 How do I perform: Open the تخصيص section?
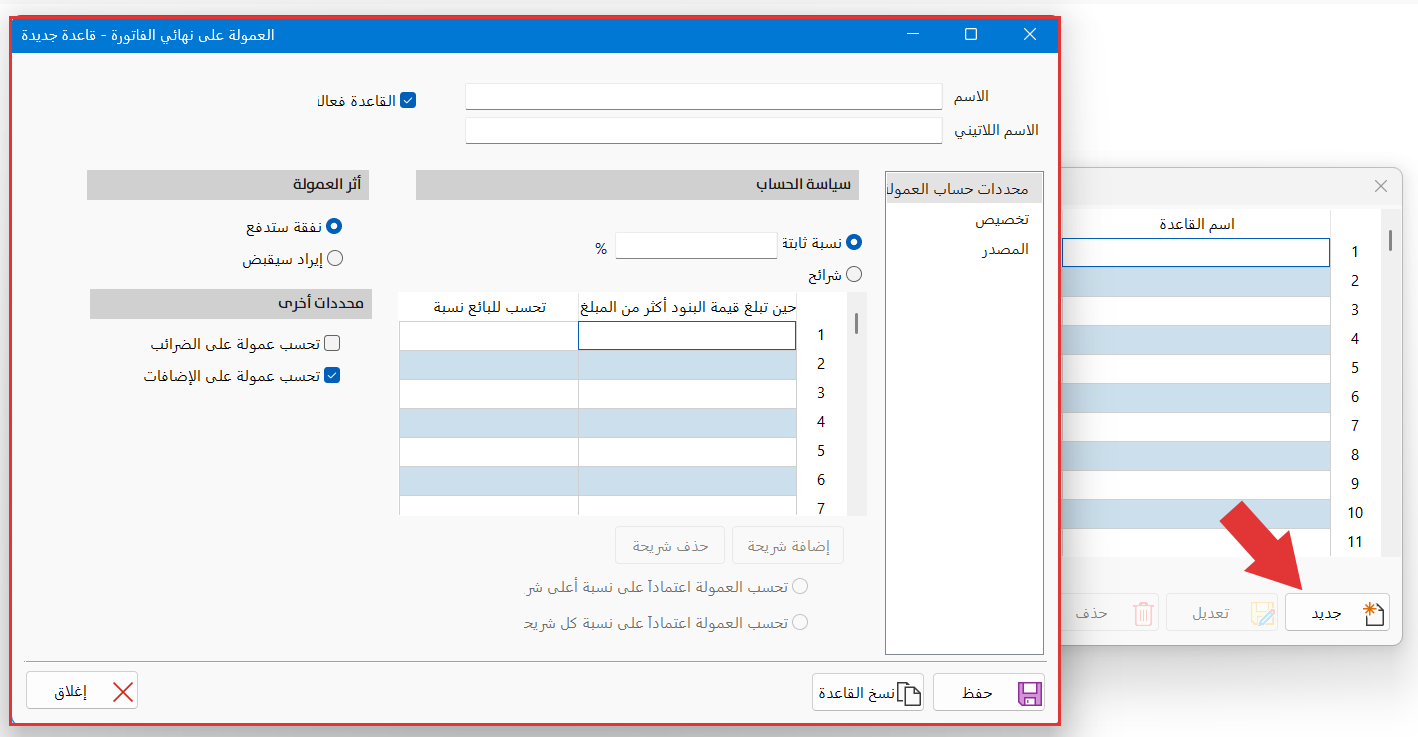pos(1001,219)
